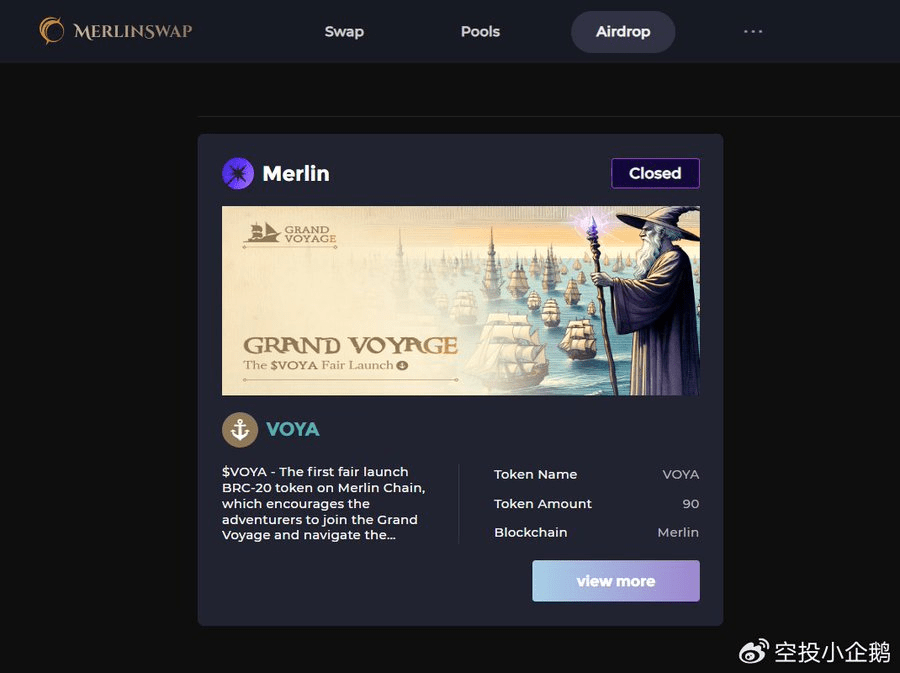This screenshot has width=900, height=673.
Task: Open the Pools tab
Action: click(x=480, y=32)
